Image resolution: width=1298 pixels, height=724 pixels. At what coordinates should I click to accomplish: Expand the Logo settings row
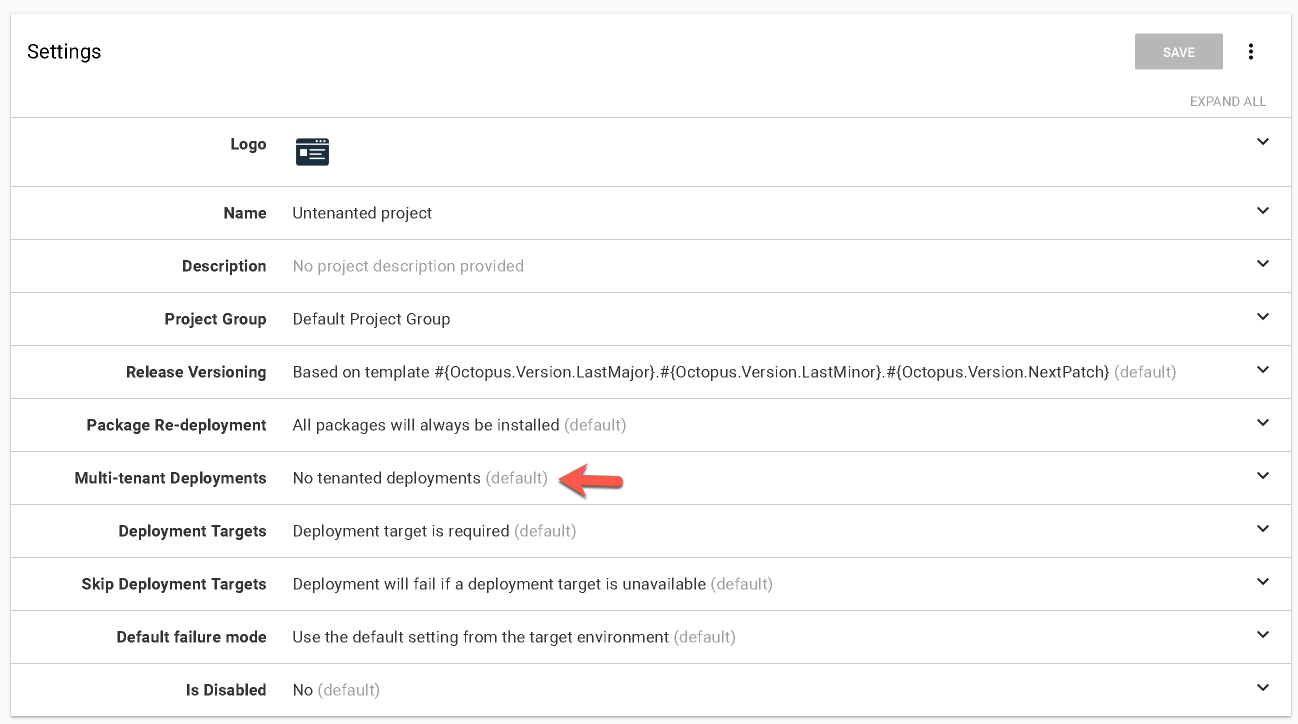coord(1262,142)
